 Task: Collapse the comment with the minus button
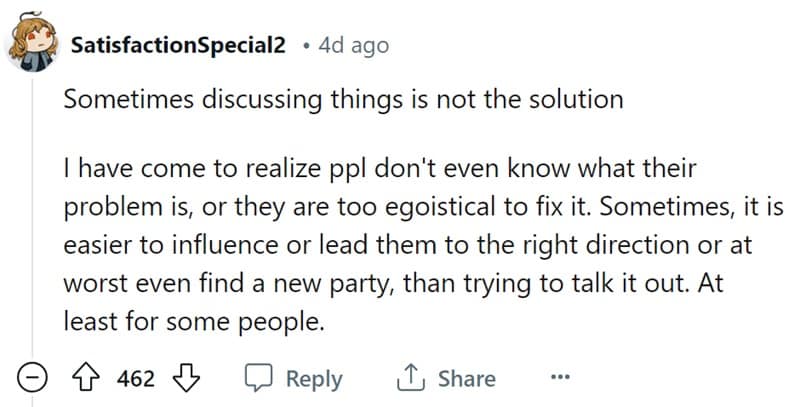click(x=34, y=379)
